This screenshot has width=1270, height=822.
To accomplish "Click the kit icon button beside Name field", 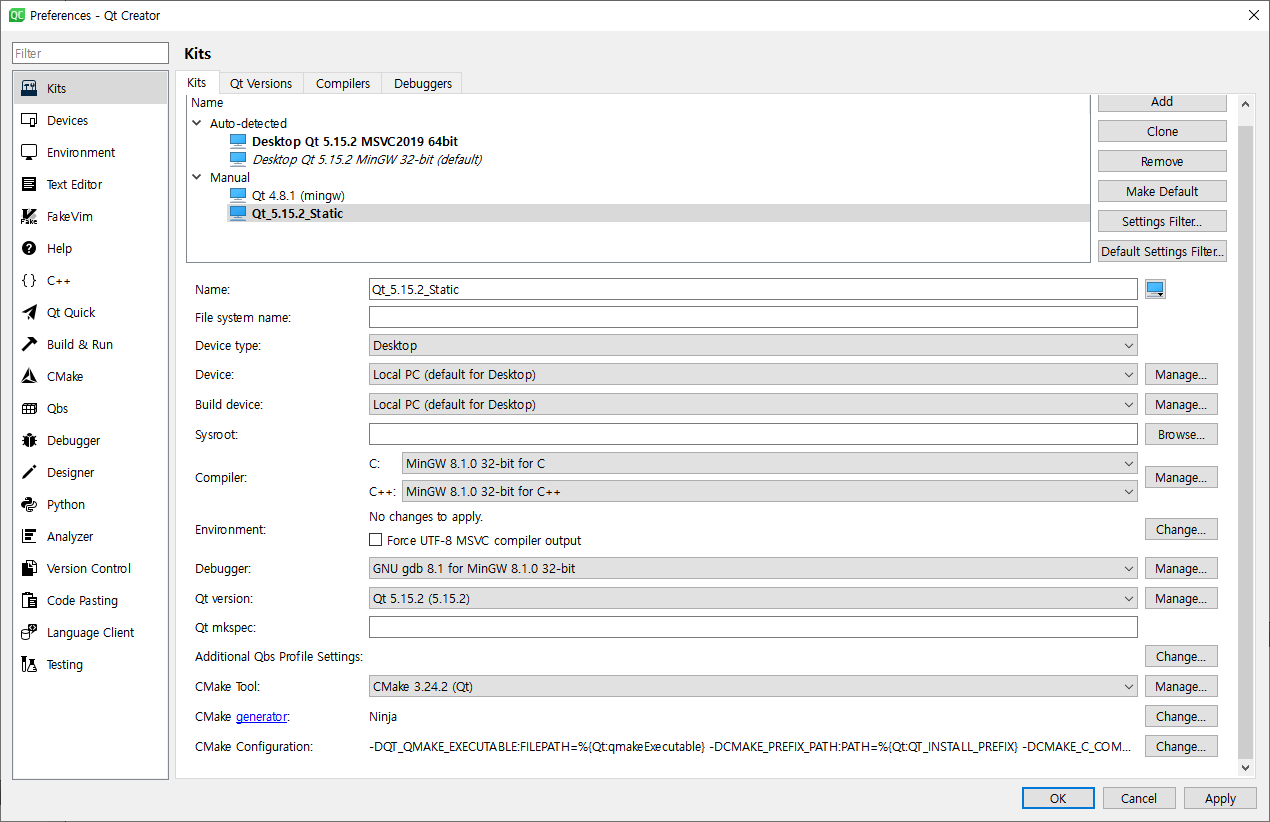I will [x=1155, y=289].
